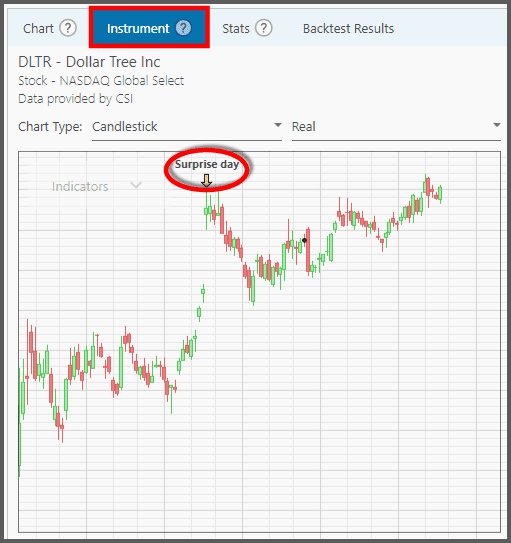Click the Indicators chevron icon
511x543 pixels.
(136, 185)
